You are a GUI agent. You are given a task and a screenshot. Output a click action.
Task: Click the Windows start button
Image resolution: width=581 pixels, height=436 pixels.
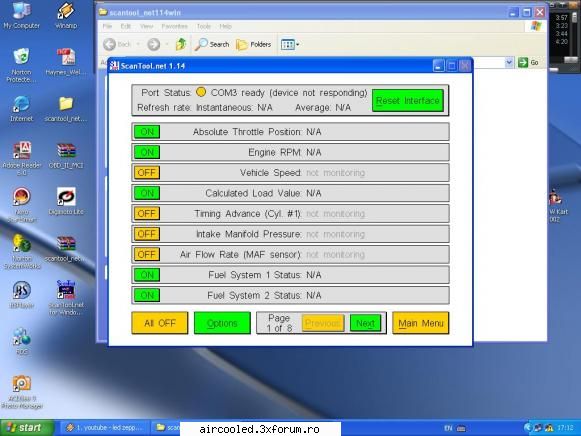point(26,427)
